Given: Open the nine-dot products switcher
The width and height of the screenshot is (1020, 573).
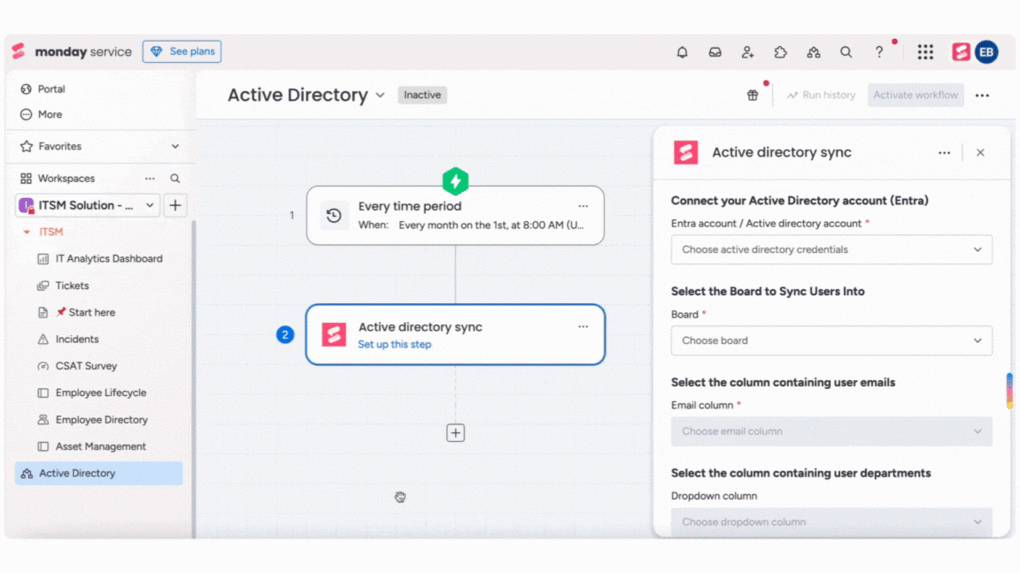Looking at the screenshot, I should 925,52.
